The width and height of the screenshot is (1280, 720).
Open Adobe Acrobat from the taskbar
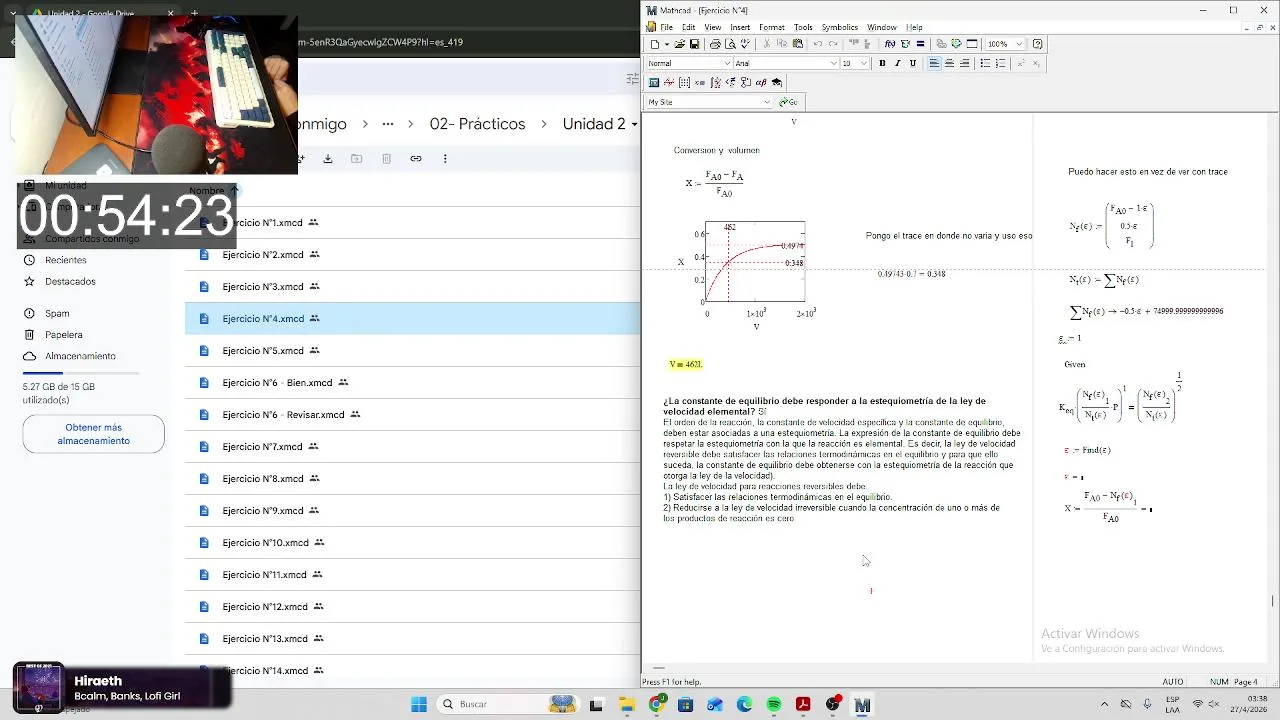tap(803, 704)
